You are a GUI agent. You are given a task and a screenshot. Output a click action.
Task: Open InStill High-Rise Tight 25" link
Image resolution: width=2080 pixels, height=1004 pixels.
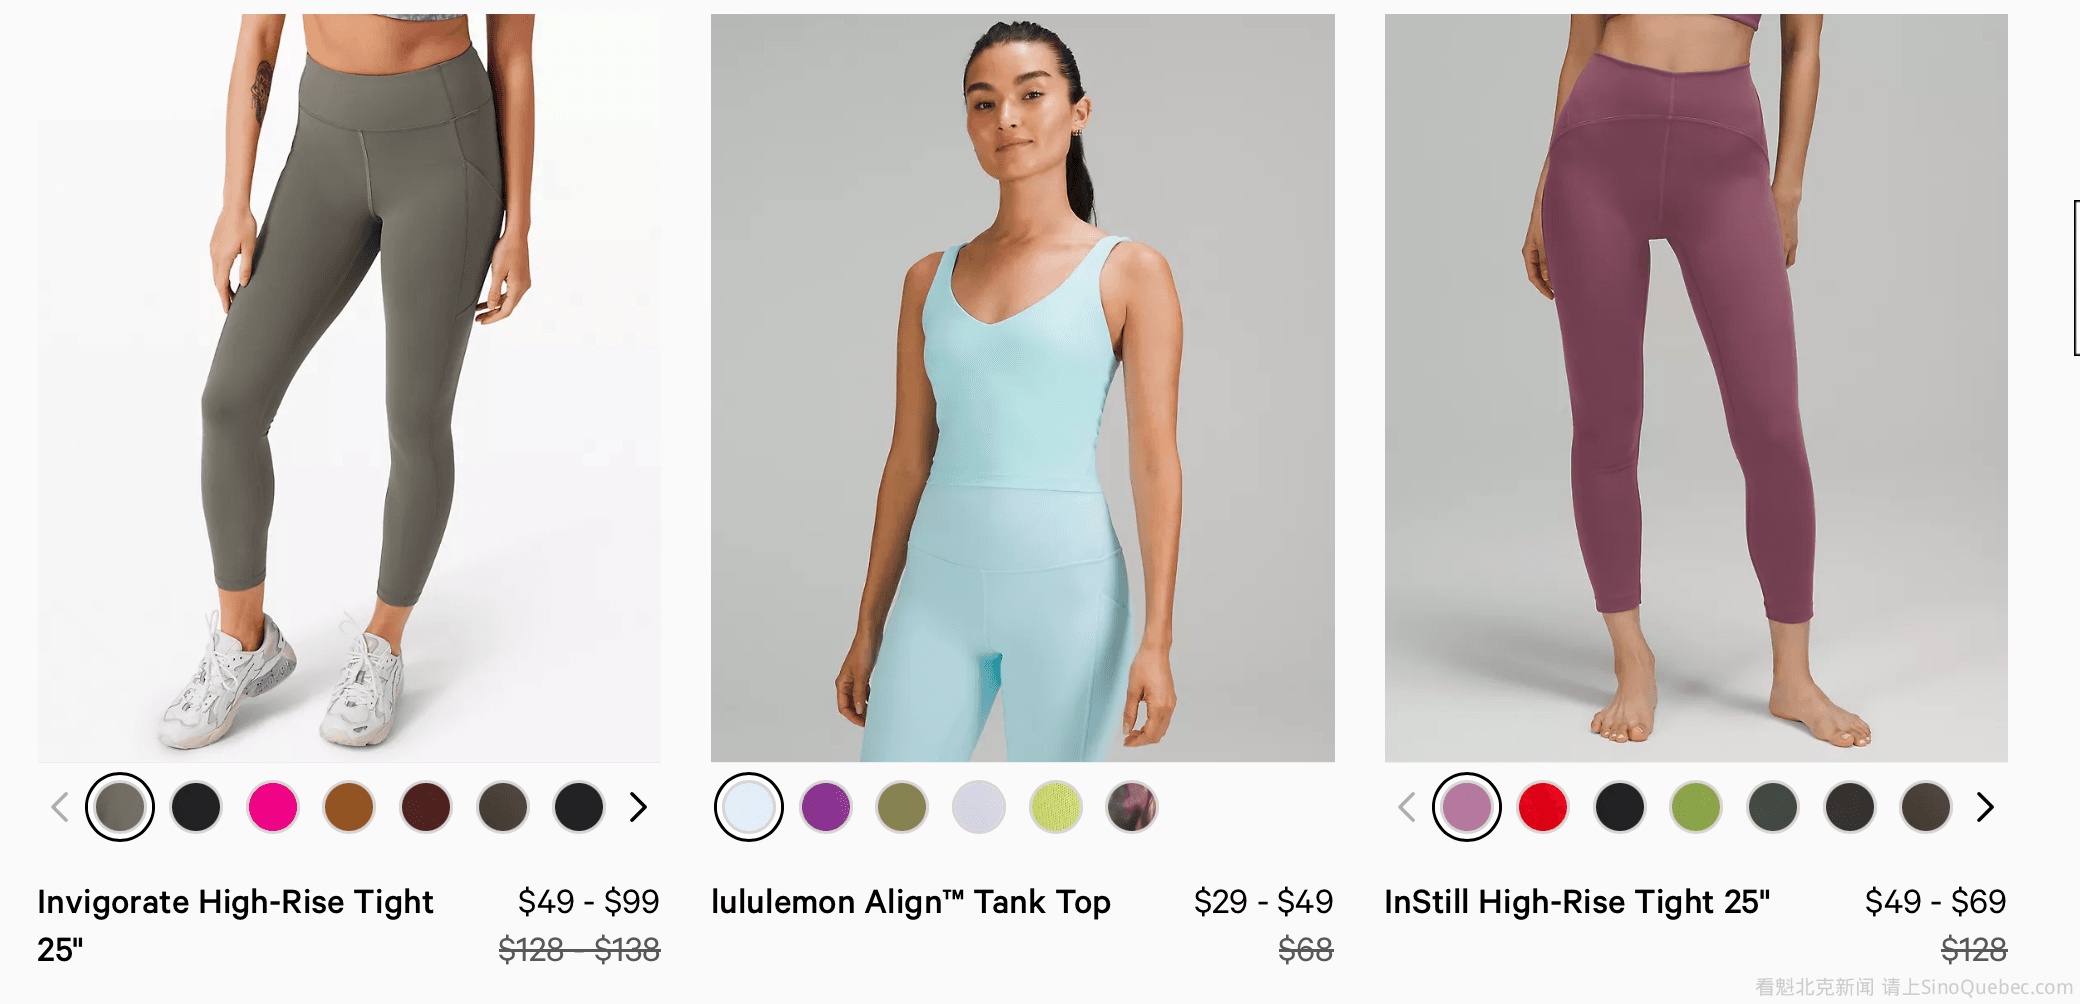(1577, 902)
